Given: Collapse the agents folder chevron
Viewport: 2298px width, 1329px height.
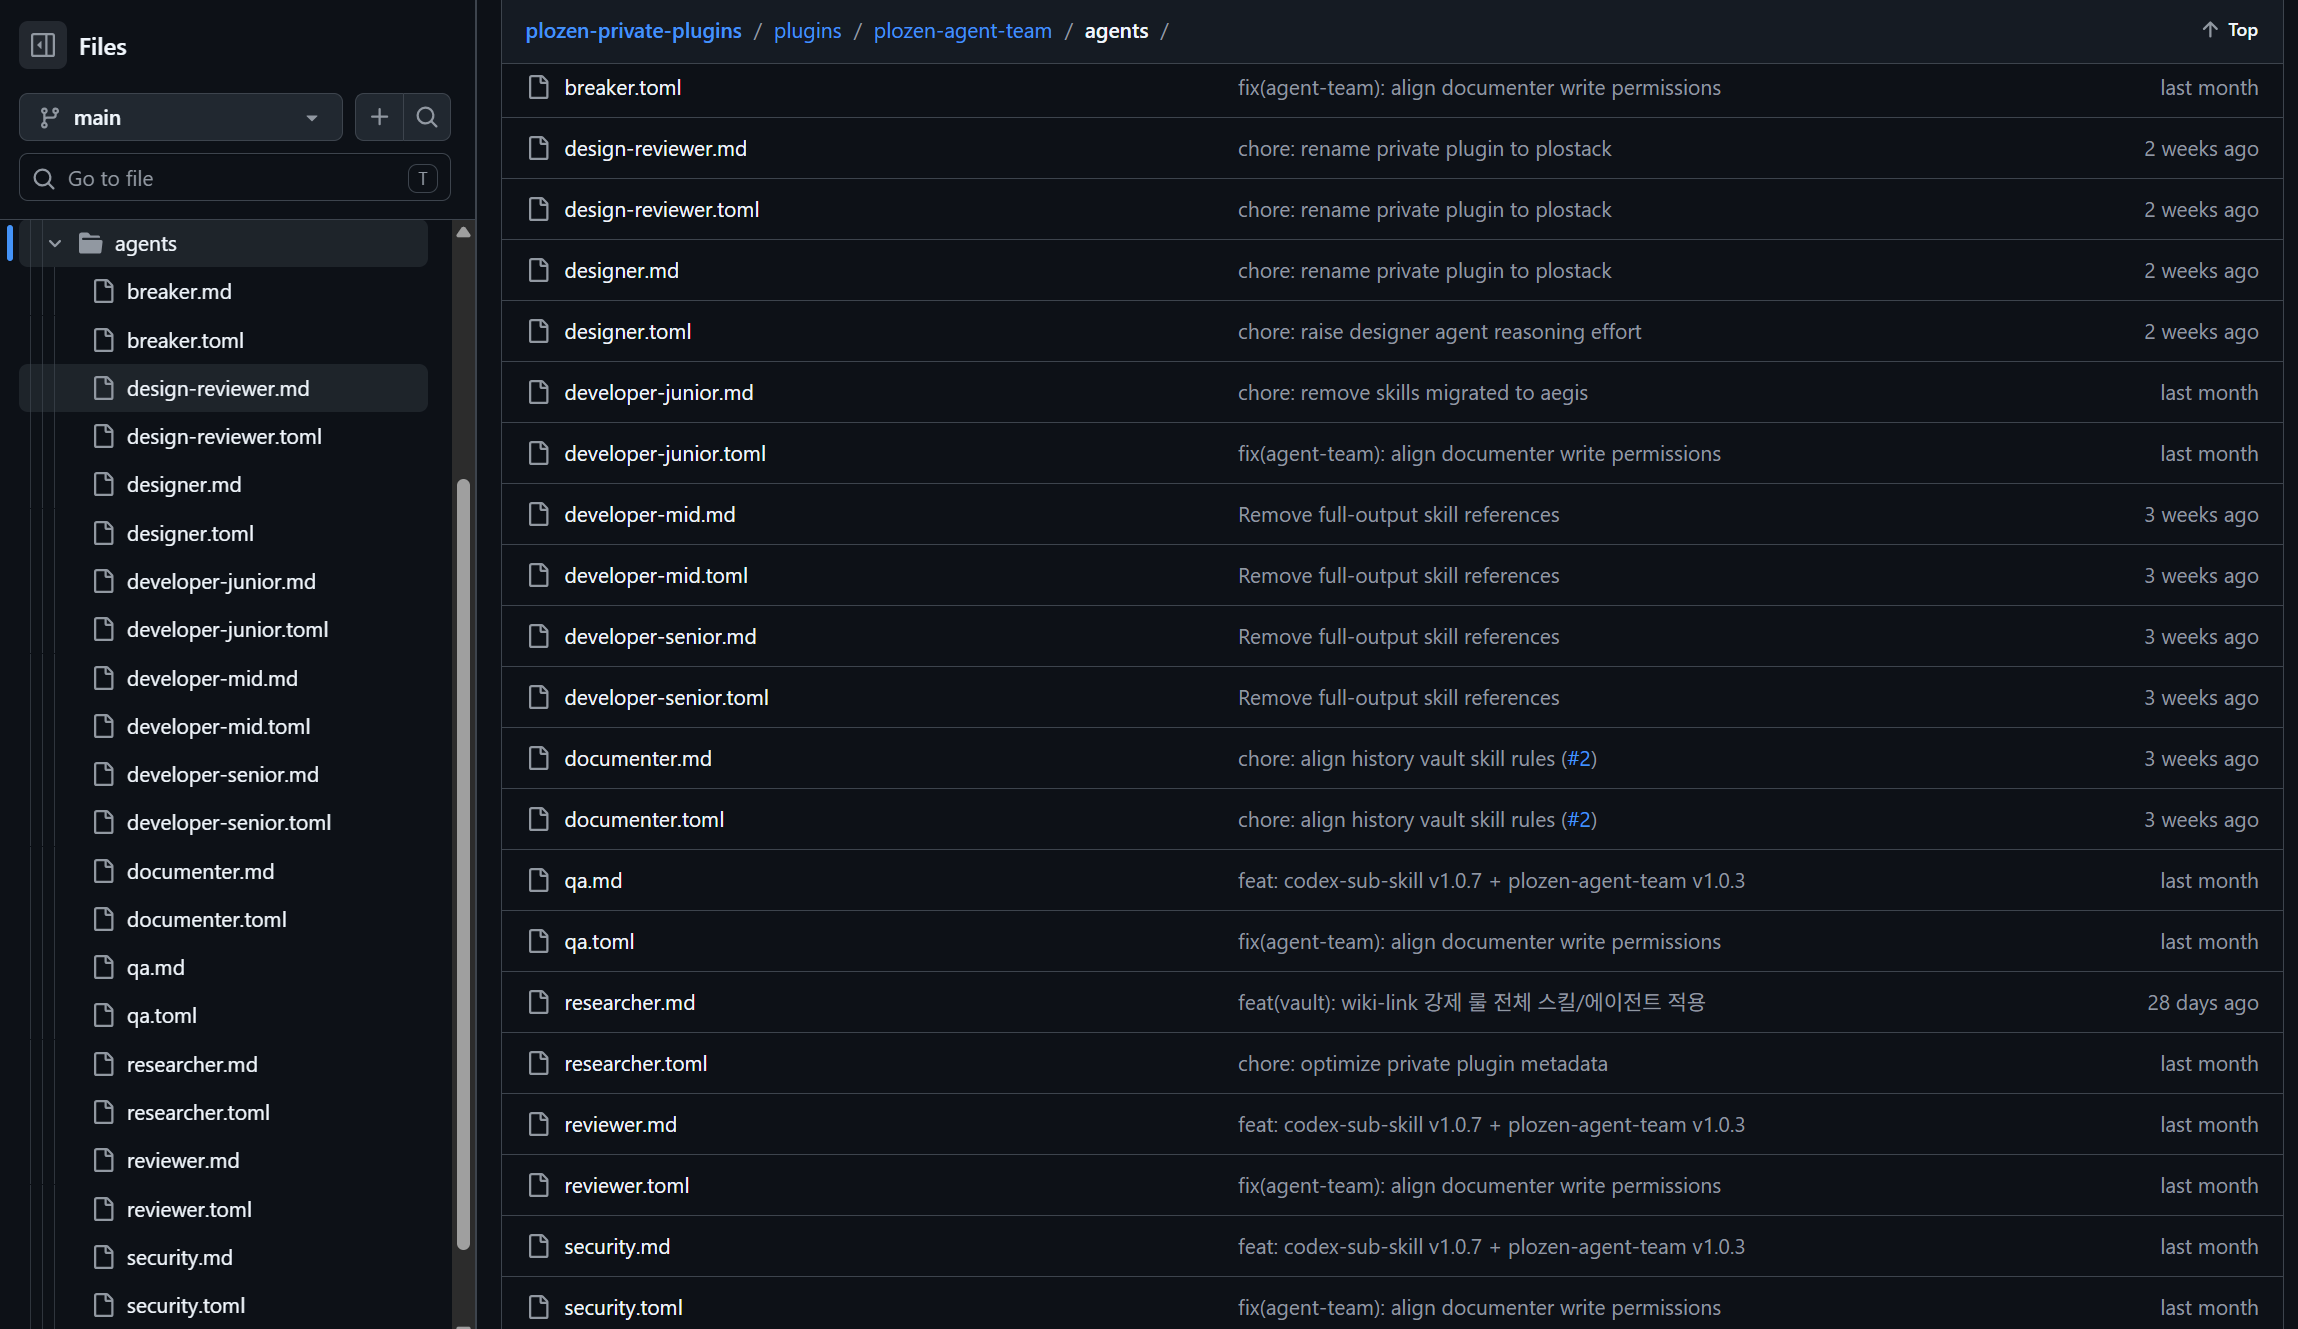Looking at the screenshot, I should click(x=55, y=243).
